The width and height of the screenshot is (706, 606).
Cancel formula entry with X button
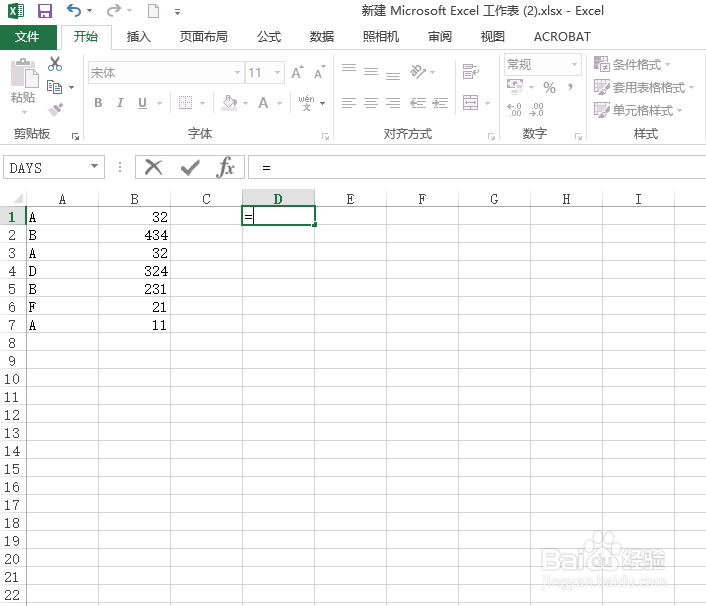click(153, 167)
